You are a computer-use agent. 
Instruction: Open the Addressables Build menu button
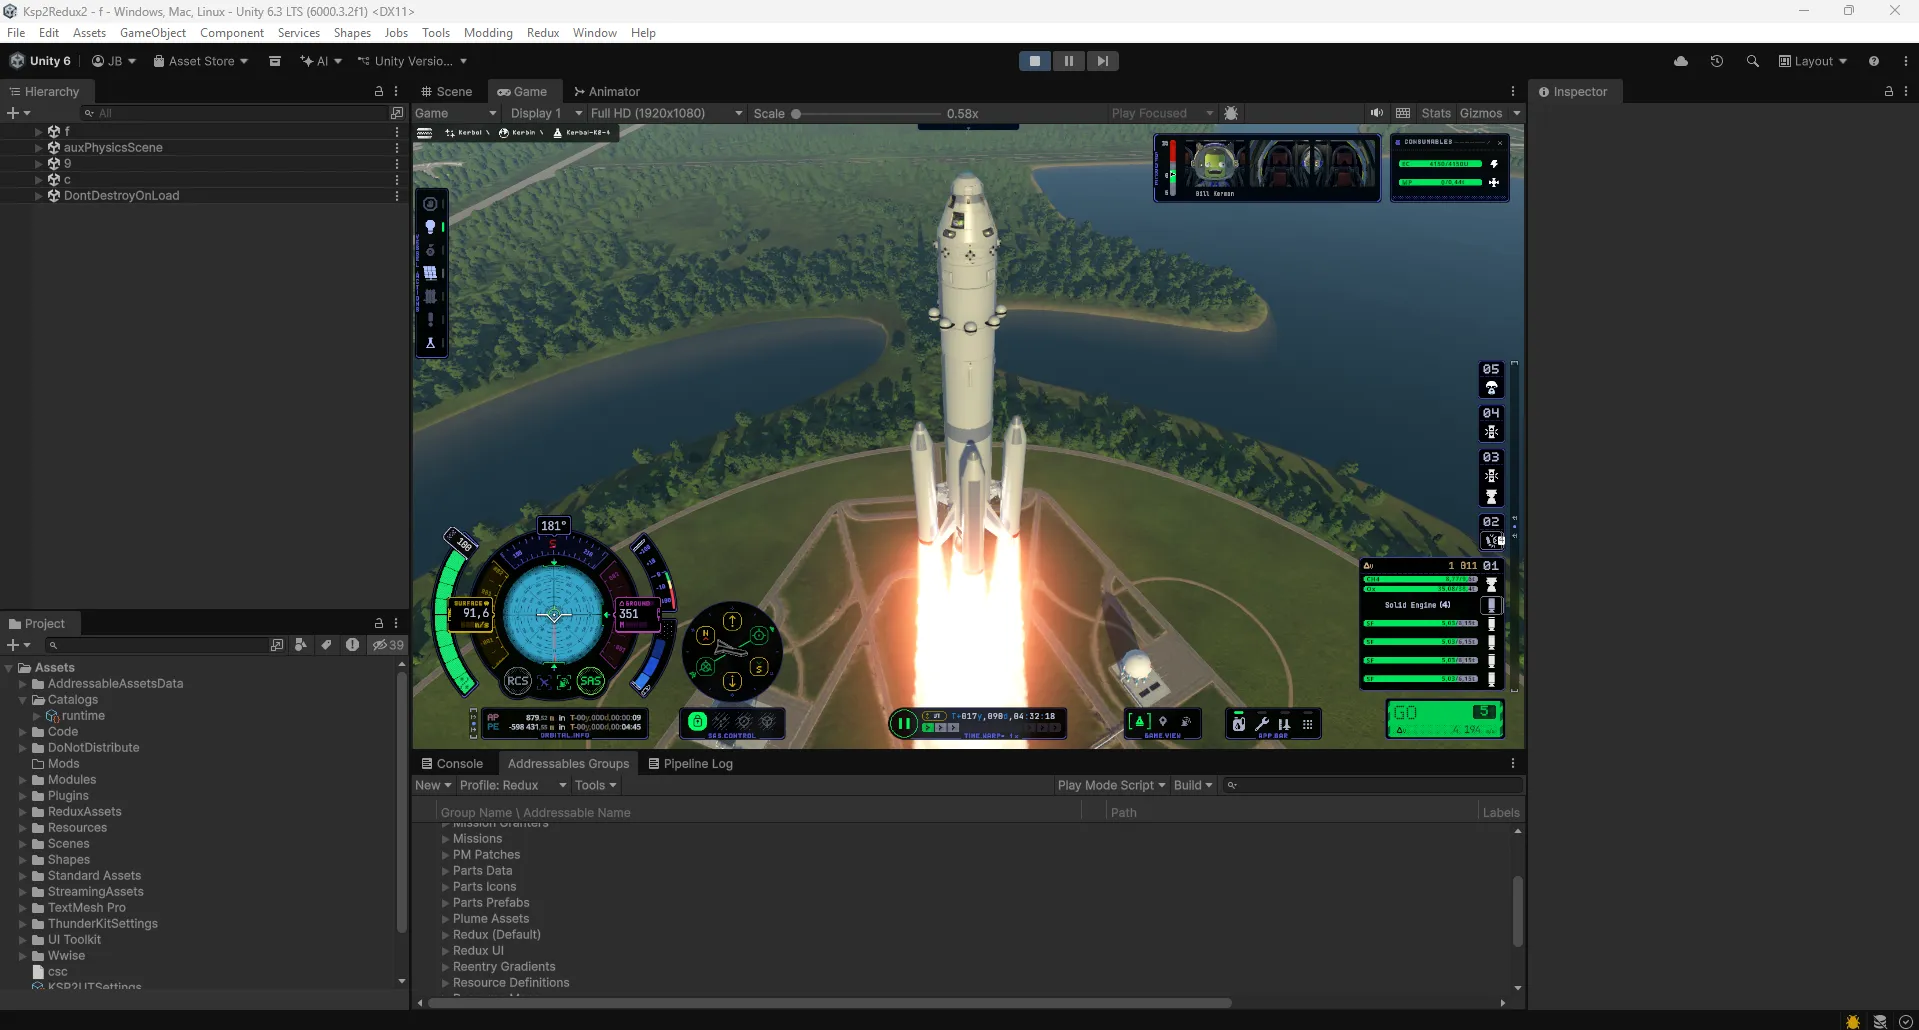1193,785
